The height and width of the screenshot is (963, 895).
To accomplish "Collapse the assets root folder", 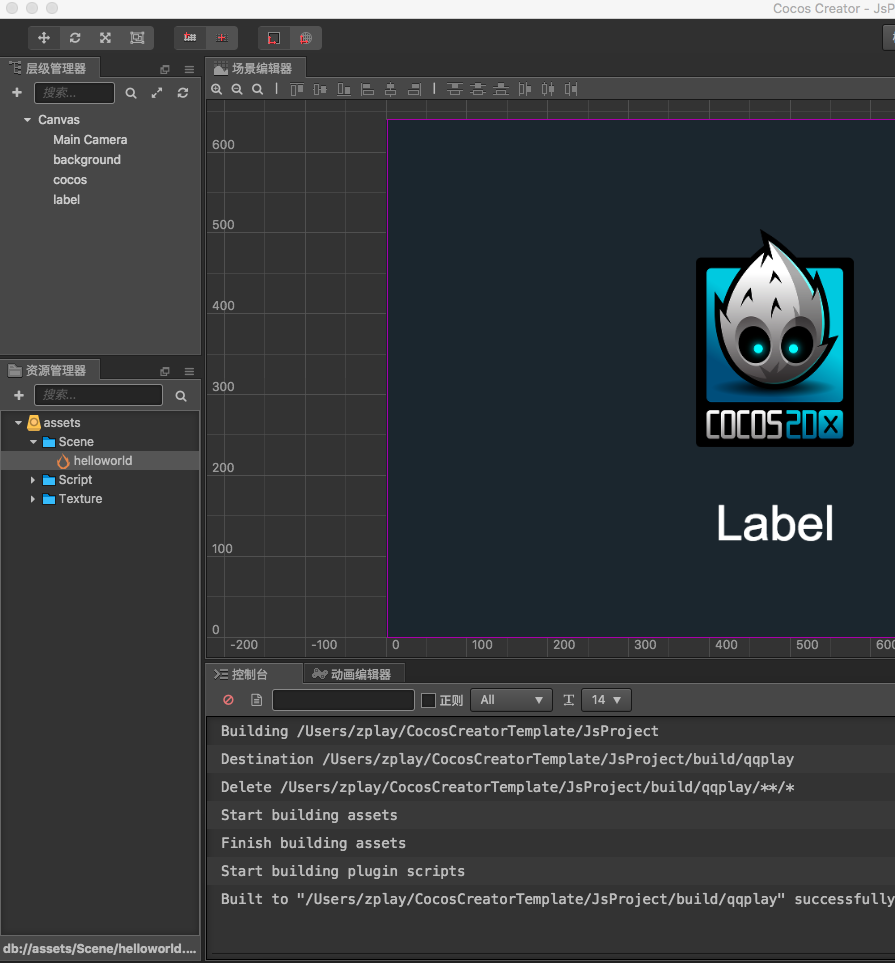I will coord(18,423).
